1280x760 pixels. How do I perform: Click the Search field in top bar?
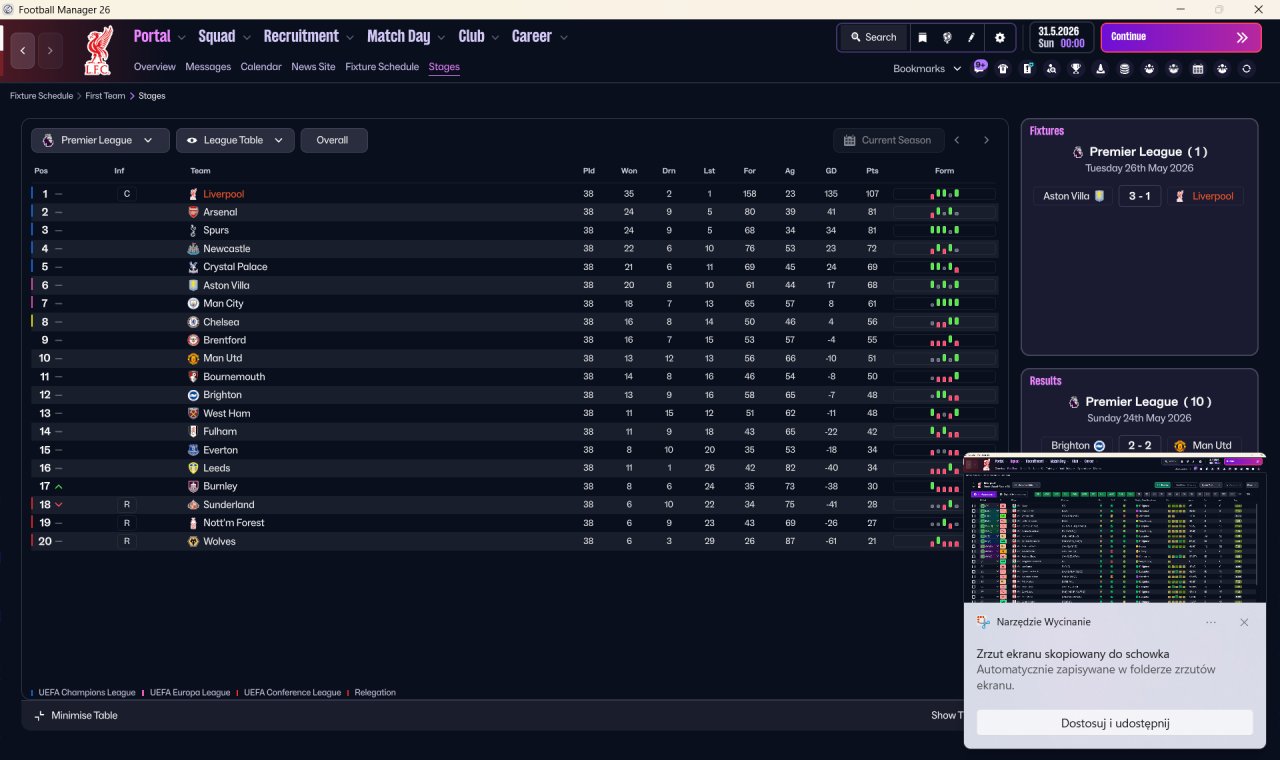click(873, 37)
